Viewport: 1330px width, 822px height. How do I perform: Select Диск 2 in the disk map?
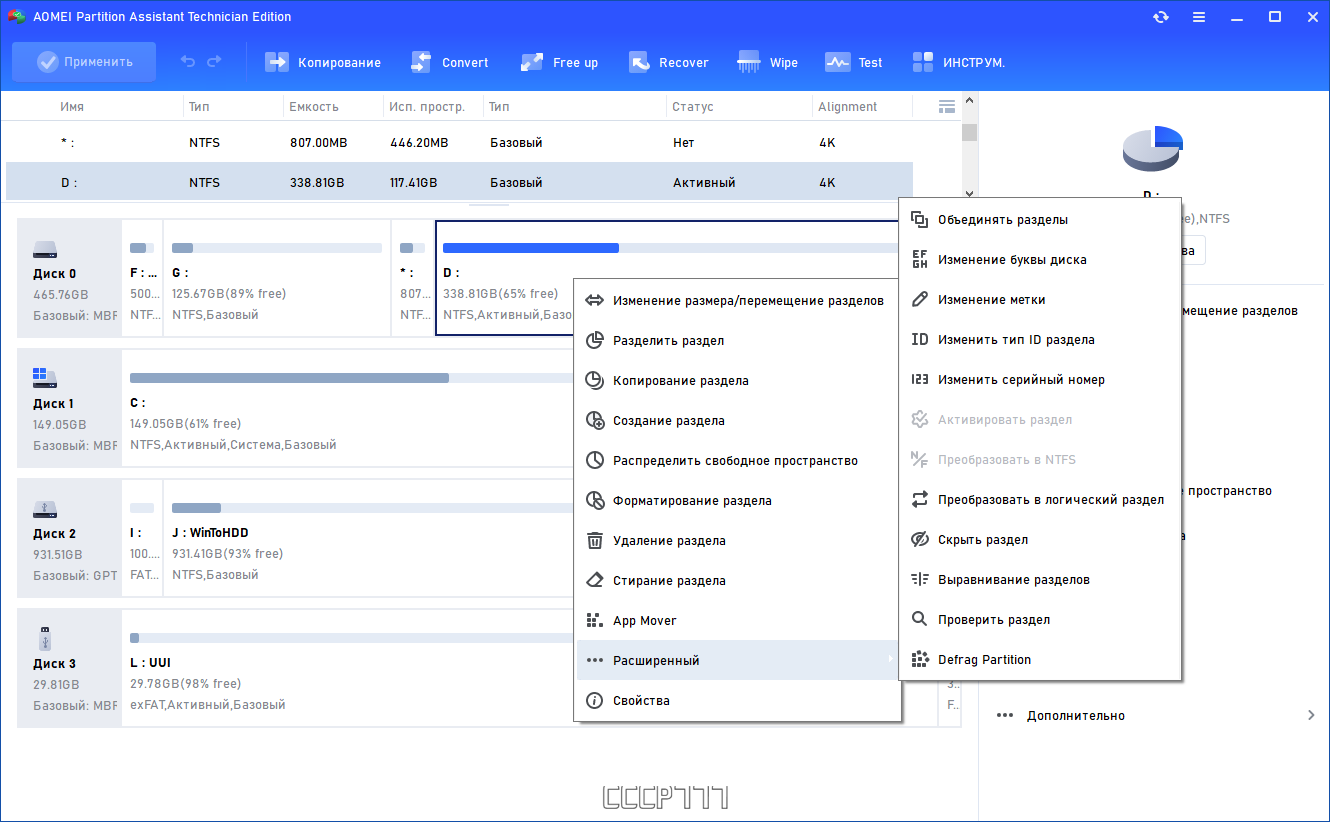[69, 543]
